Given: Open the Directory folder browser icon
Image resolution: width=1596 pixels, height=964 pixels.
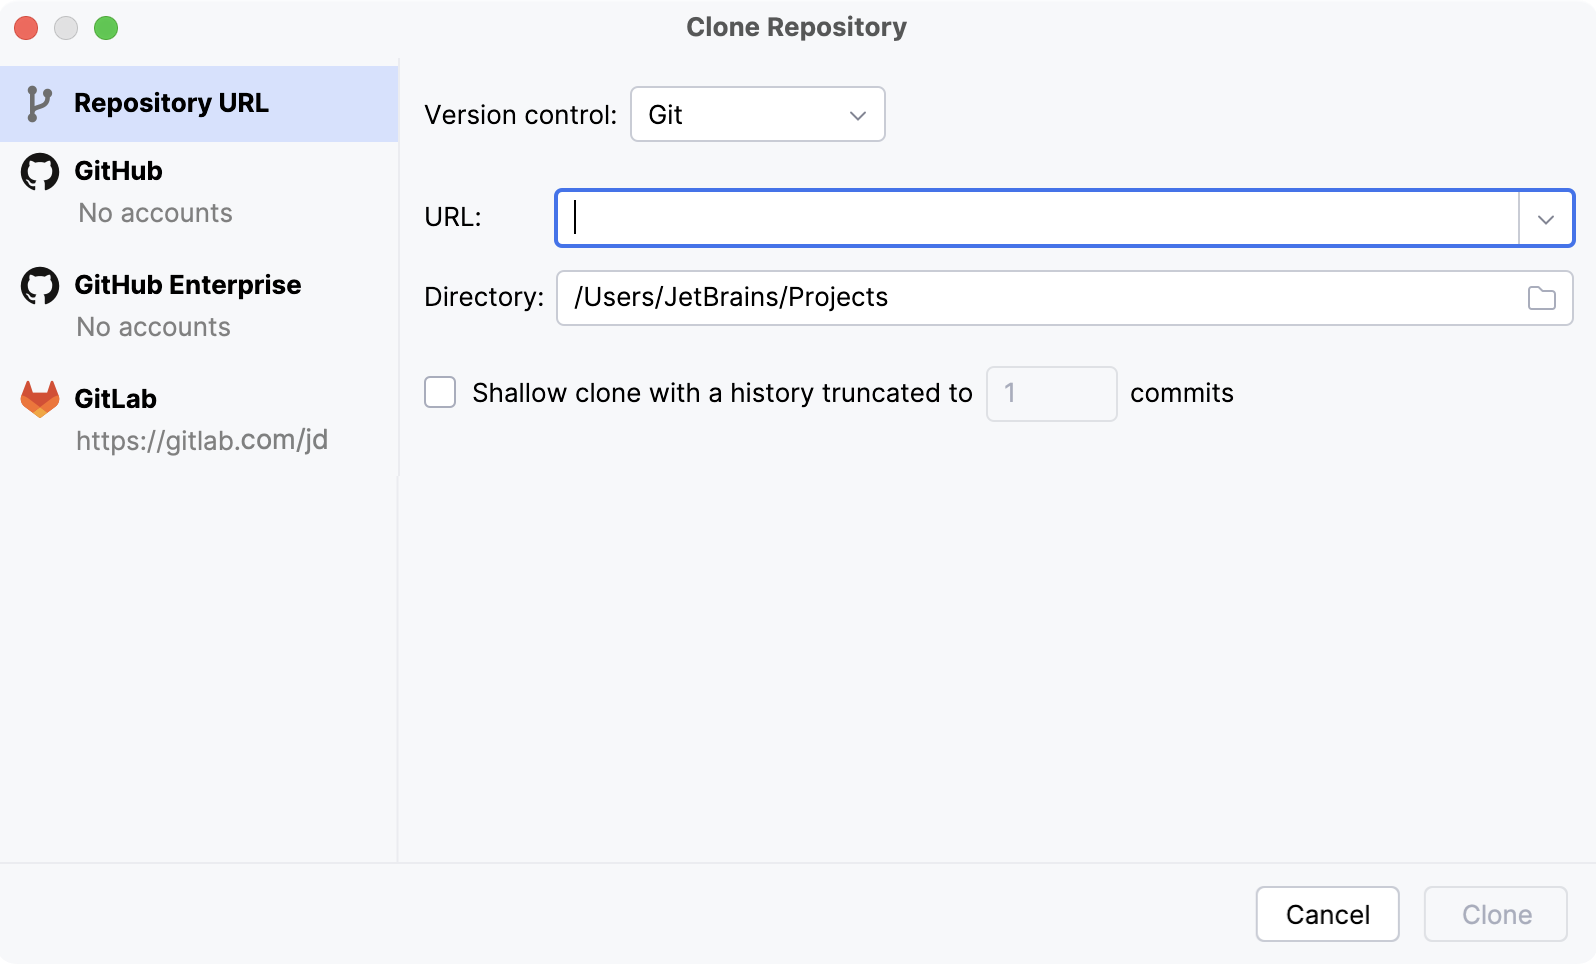Looking at the screenshot, I should point(1541,297).
